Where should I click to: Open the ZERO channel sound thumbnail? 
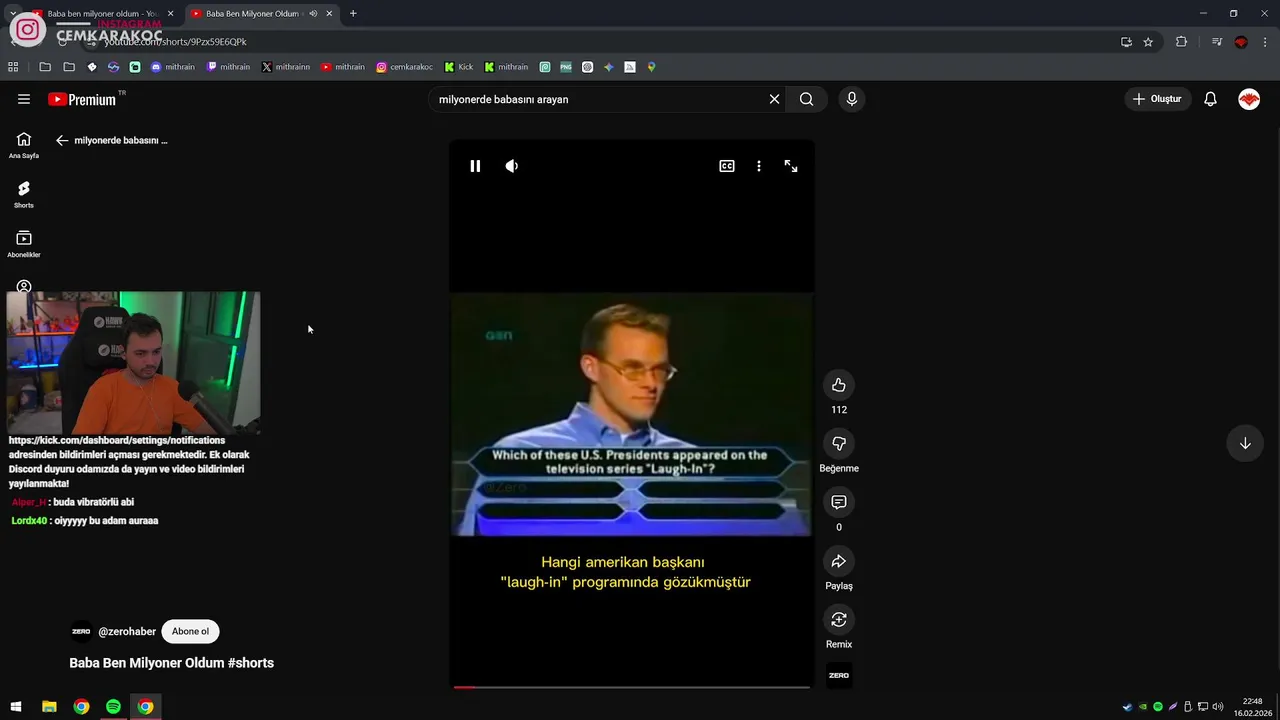point(839,676)
